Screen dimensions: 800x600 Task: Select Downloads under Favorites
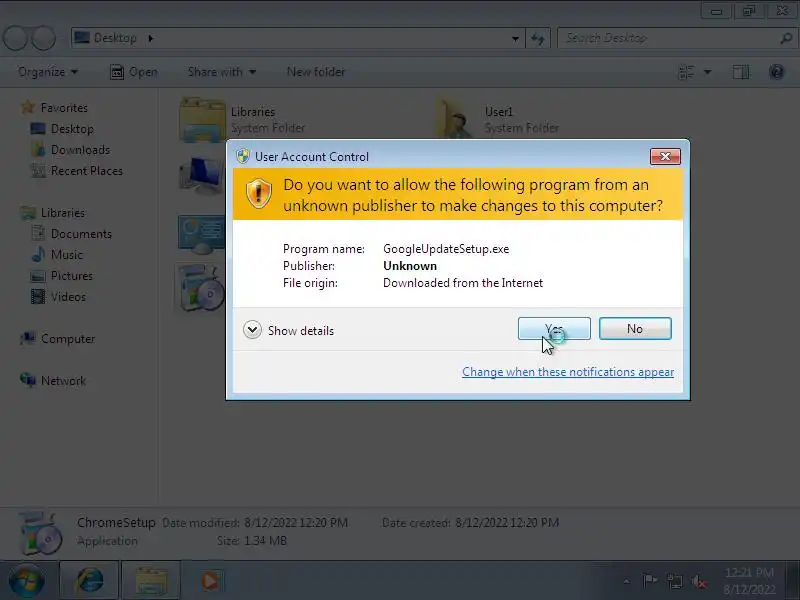point(81,149)
